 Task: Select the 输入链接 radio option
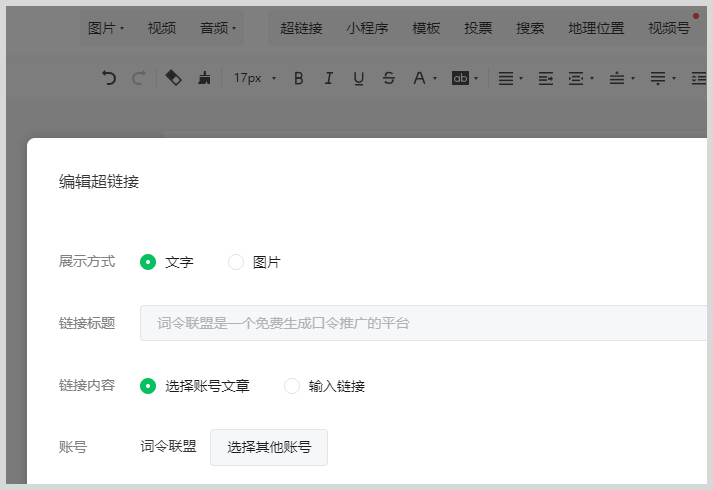[x=291, y=386]
